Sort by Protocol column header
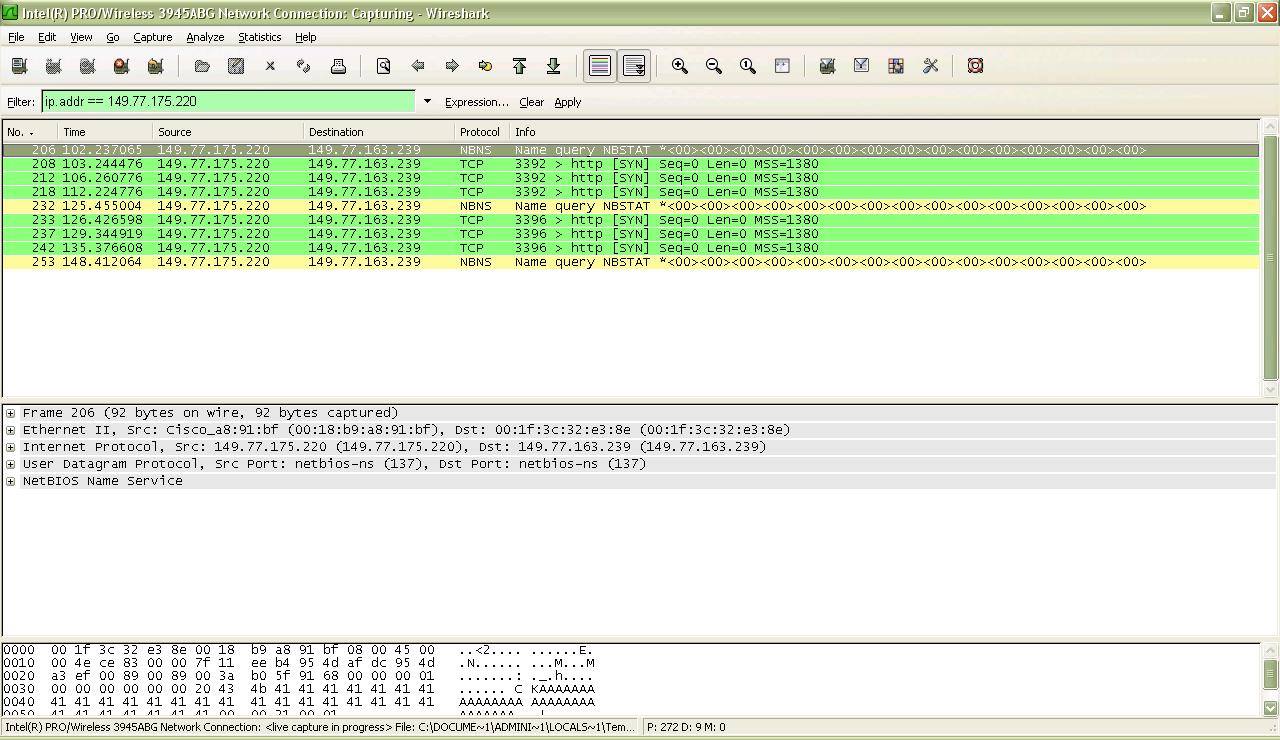 tap(482, 132)
